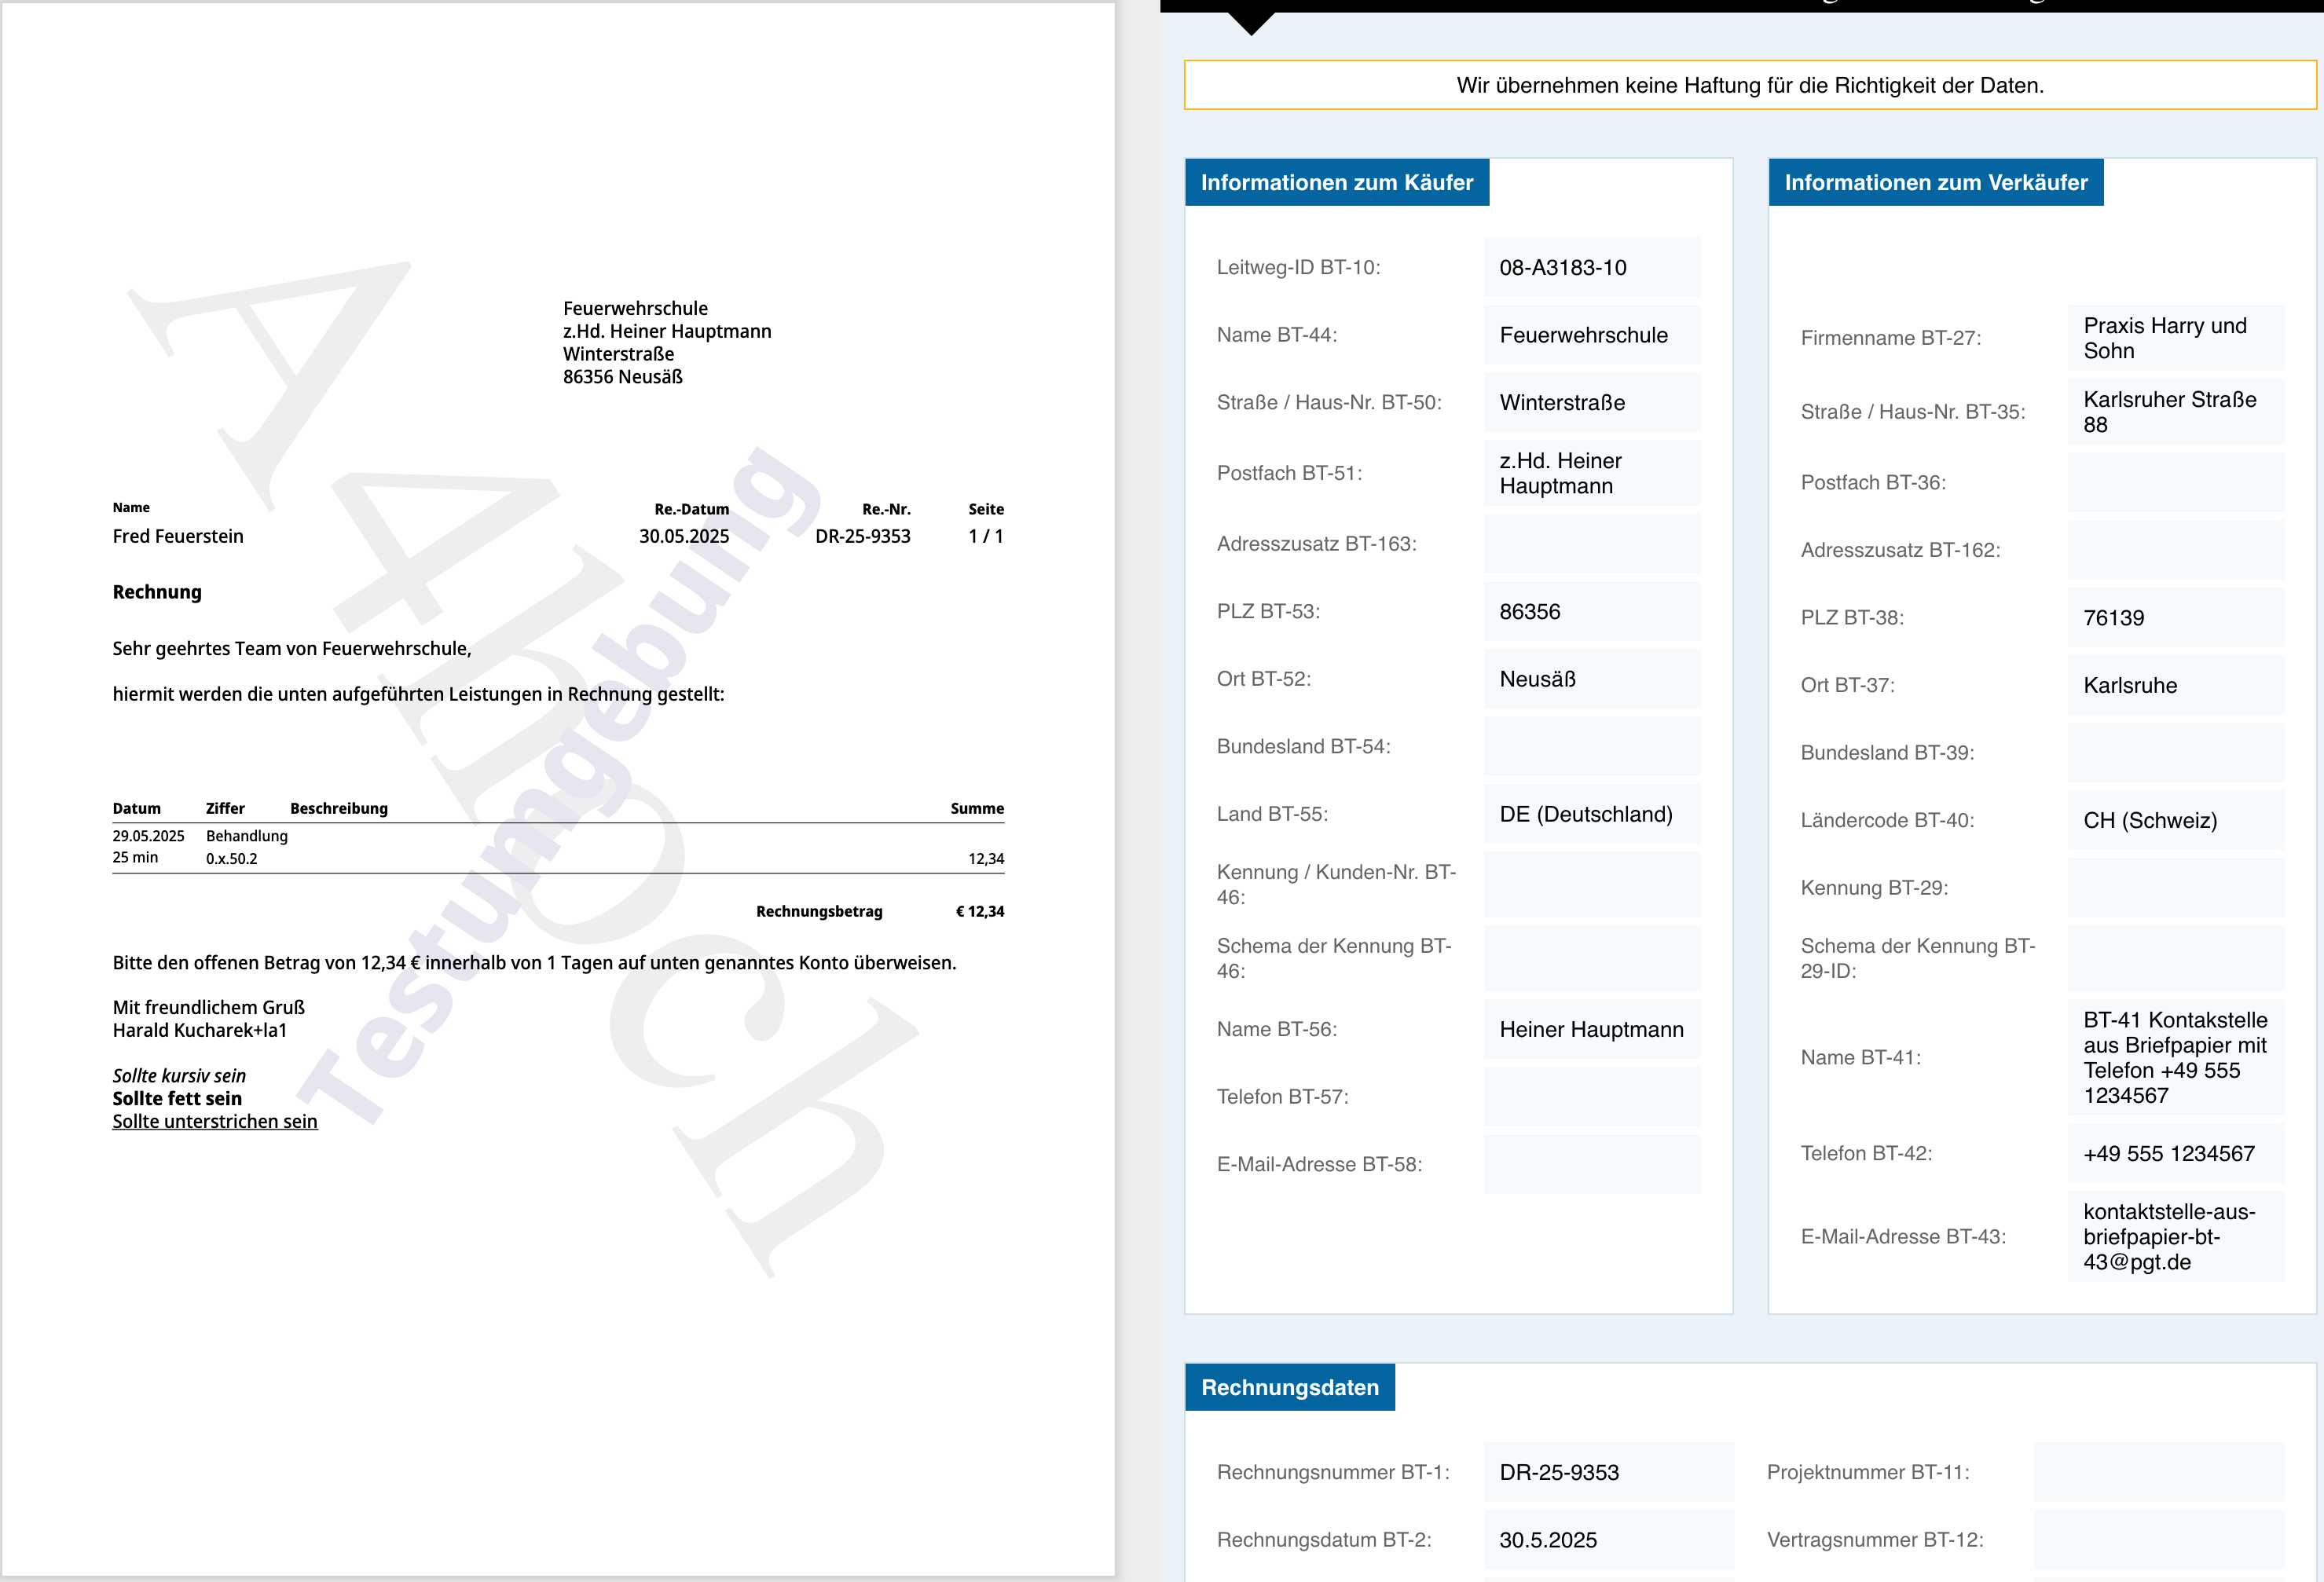Click the signature Harald Kucharek+la1

click(x=200, y=1030)
